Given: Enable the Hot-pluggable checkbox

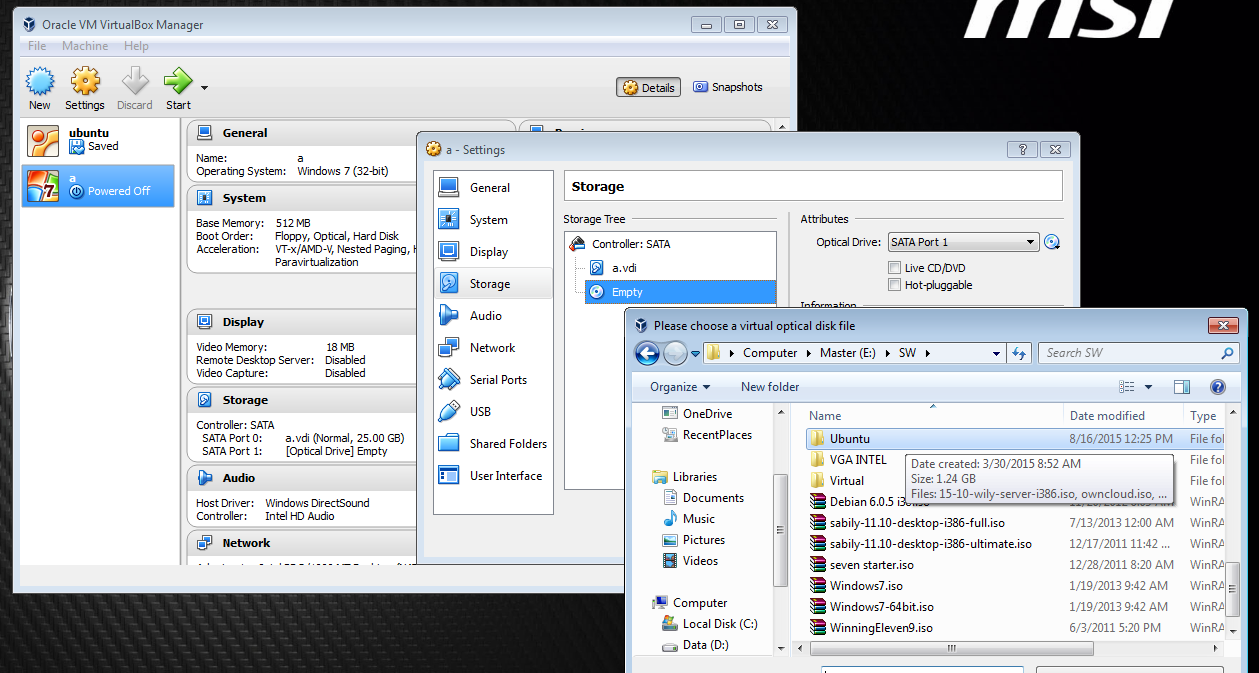Looking at the screenshot, I should click(894, 285).
